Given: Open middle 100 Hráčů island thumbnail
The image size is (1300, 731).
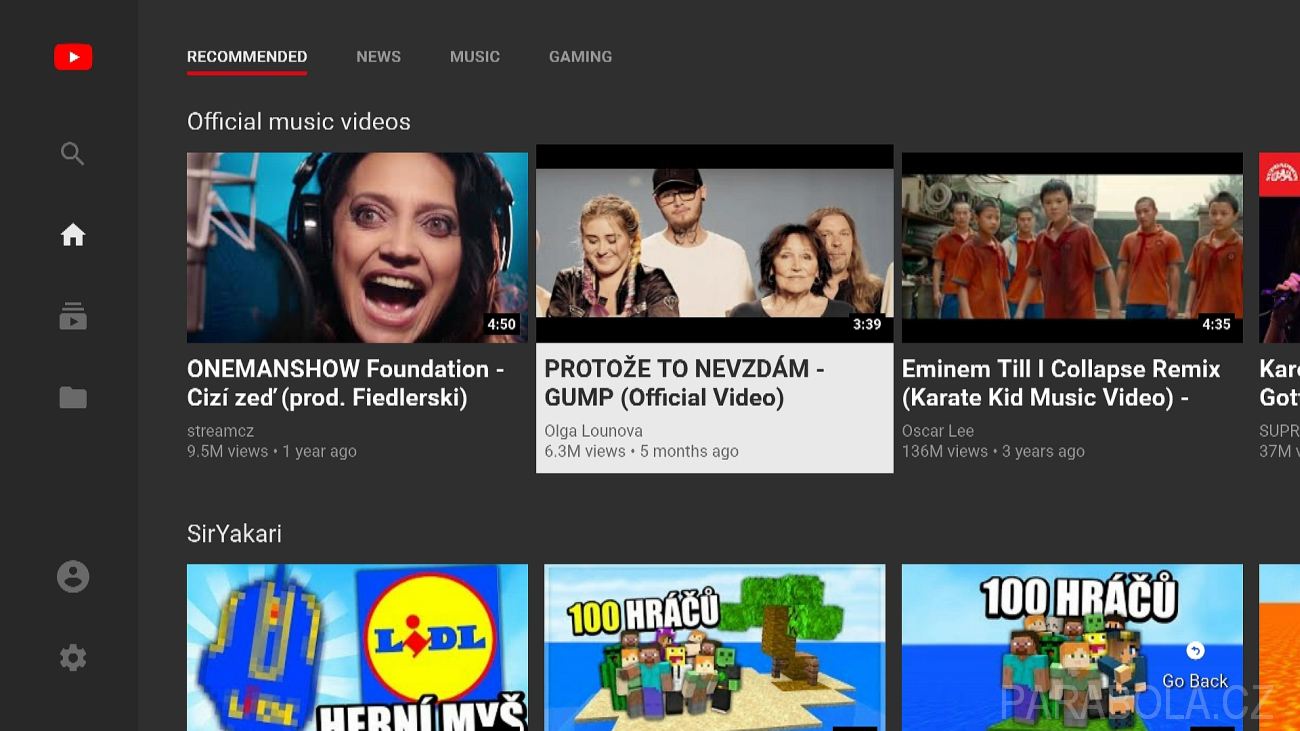Looking at the screenshot, I should [715, 647].
